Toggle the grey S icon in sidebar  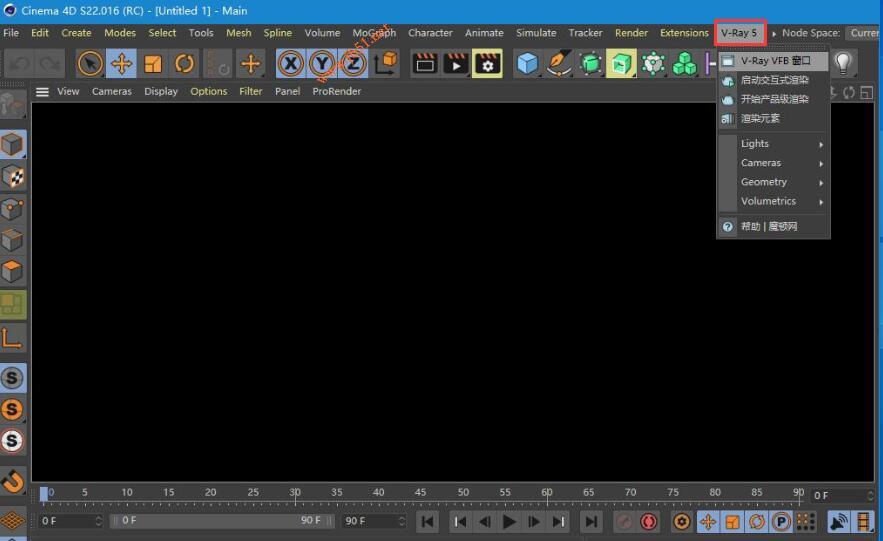[x=12, y=378]
